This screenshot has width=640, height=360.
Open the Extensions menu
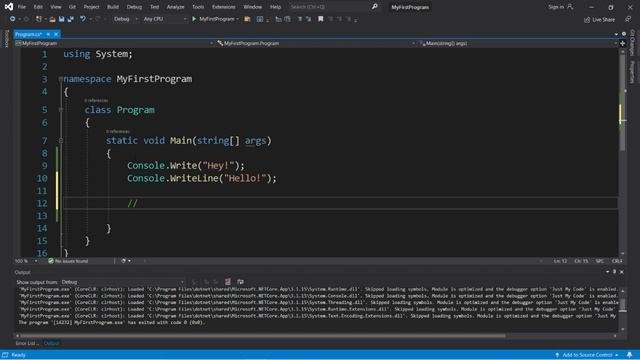(x=224, y=7)
